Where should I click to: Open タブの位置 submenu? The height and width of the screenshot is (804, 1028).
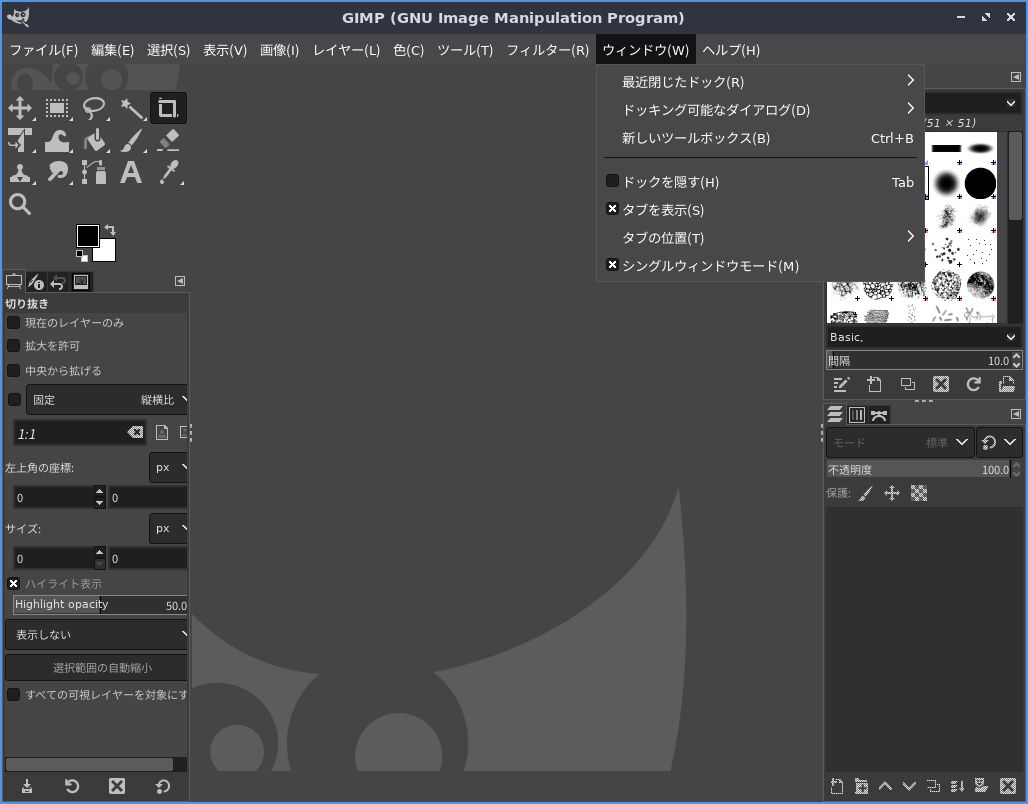pos(761,238)
